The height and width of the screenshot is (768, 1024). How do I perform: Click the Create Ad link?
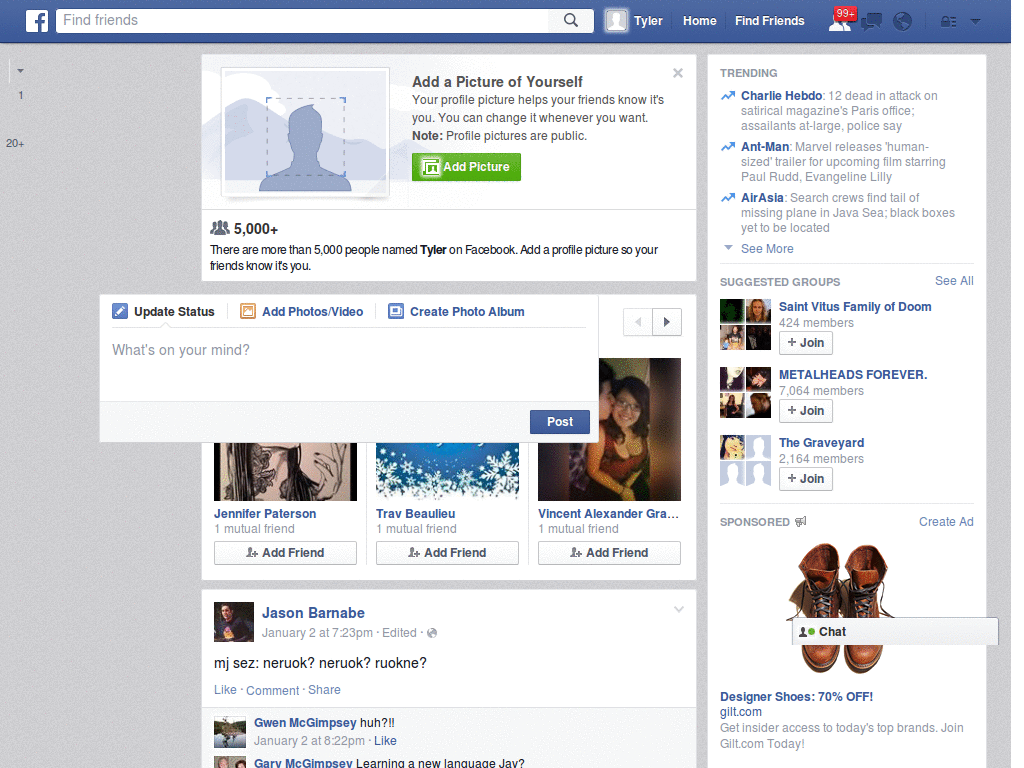(946, 522)
